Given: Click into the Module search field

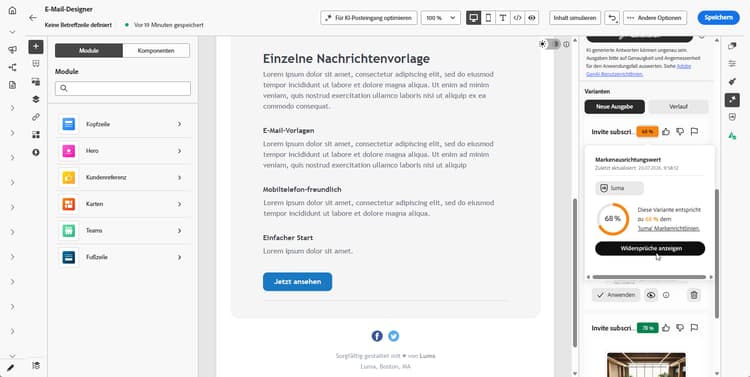Looking at the screenshot, I should pyautogui.click(x=123, y=89).
